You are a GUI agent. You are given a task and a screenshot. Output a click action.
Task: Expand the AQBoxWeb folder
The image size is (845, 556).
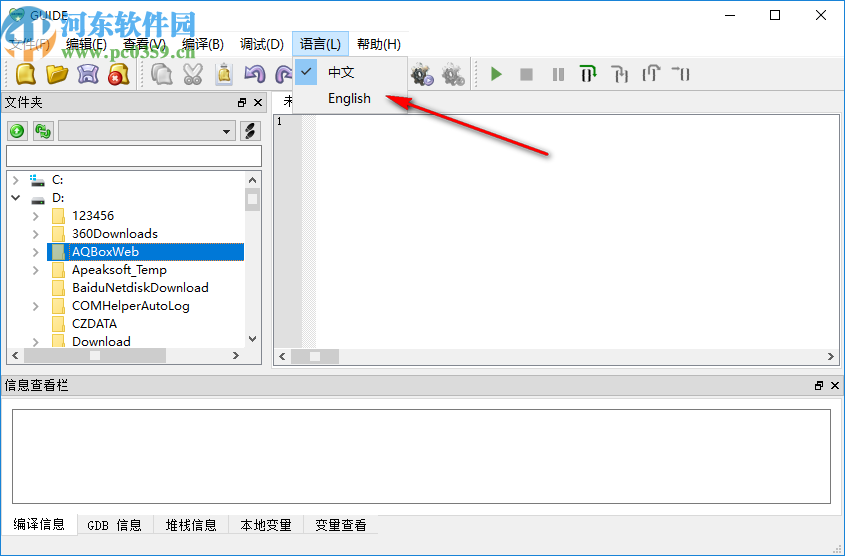tap(36, 252)
